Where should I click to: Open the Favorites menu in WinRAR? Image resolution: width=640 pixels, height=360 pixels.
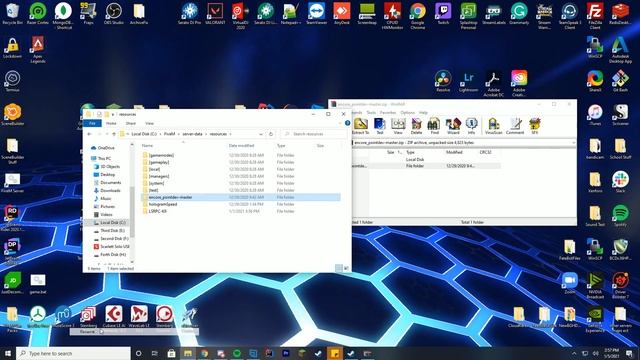(x=388, y=112)
